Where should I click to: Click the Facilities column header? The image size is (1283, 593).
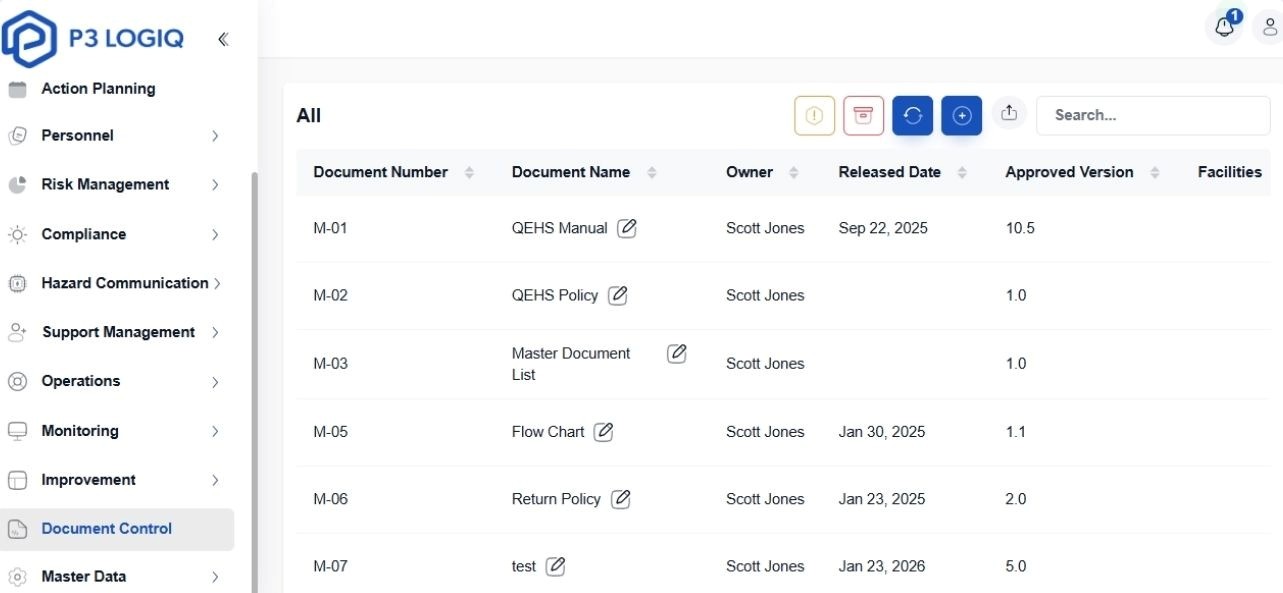[1229, 172]
